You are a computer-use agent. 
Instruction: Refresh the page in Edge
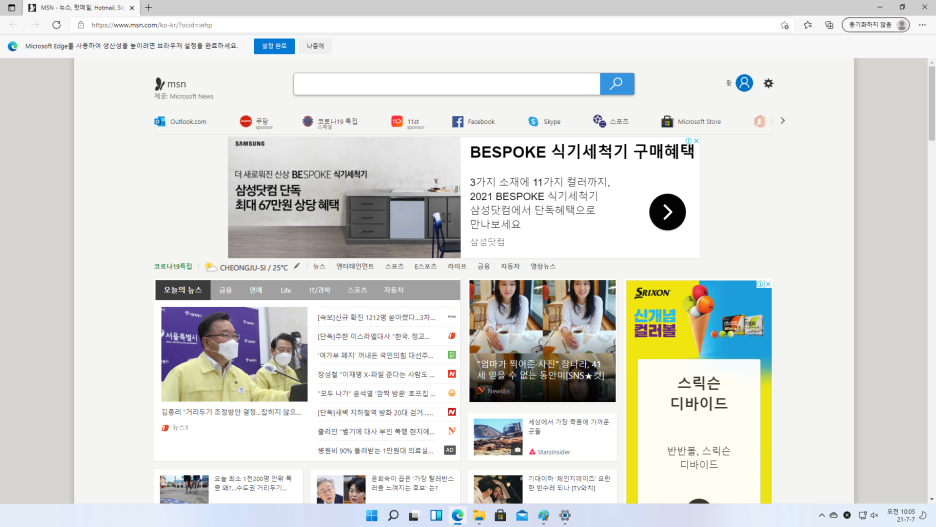point(57,25)
